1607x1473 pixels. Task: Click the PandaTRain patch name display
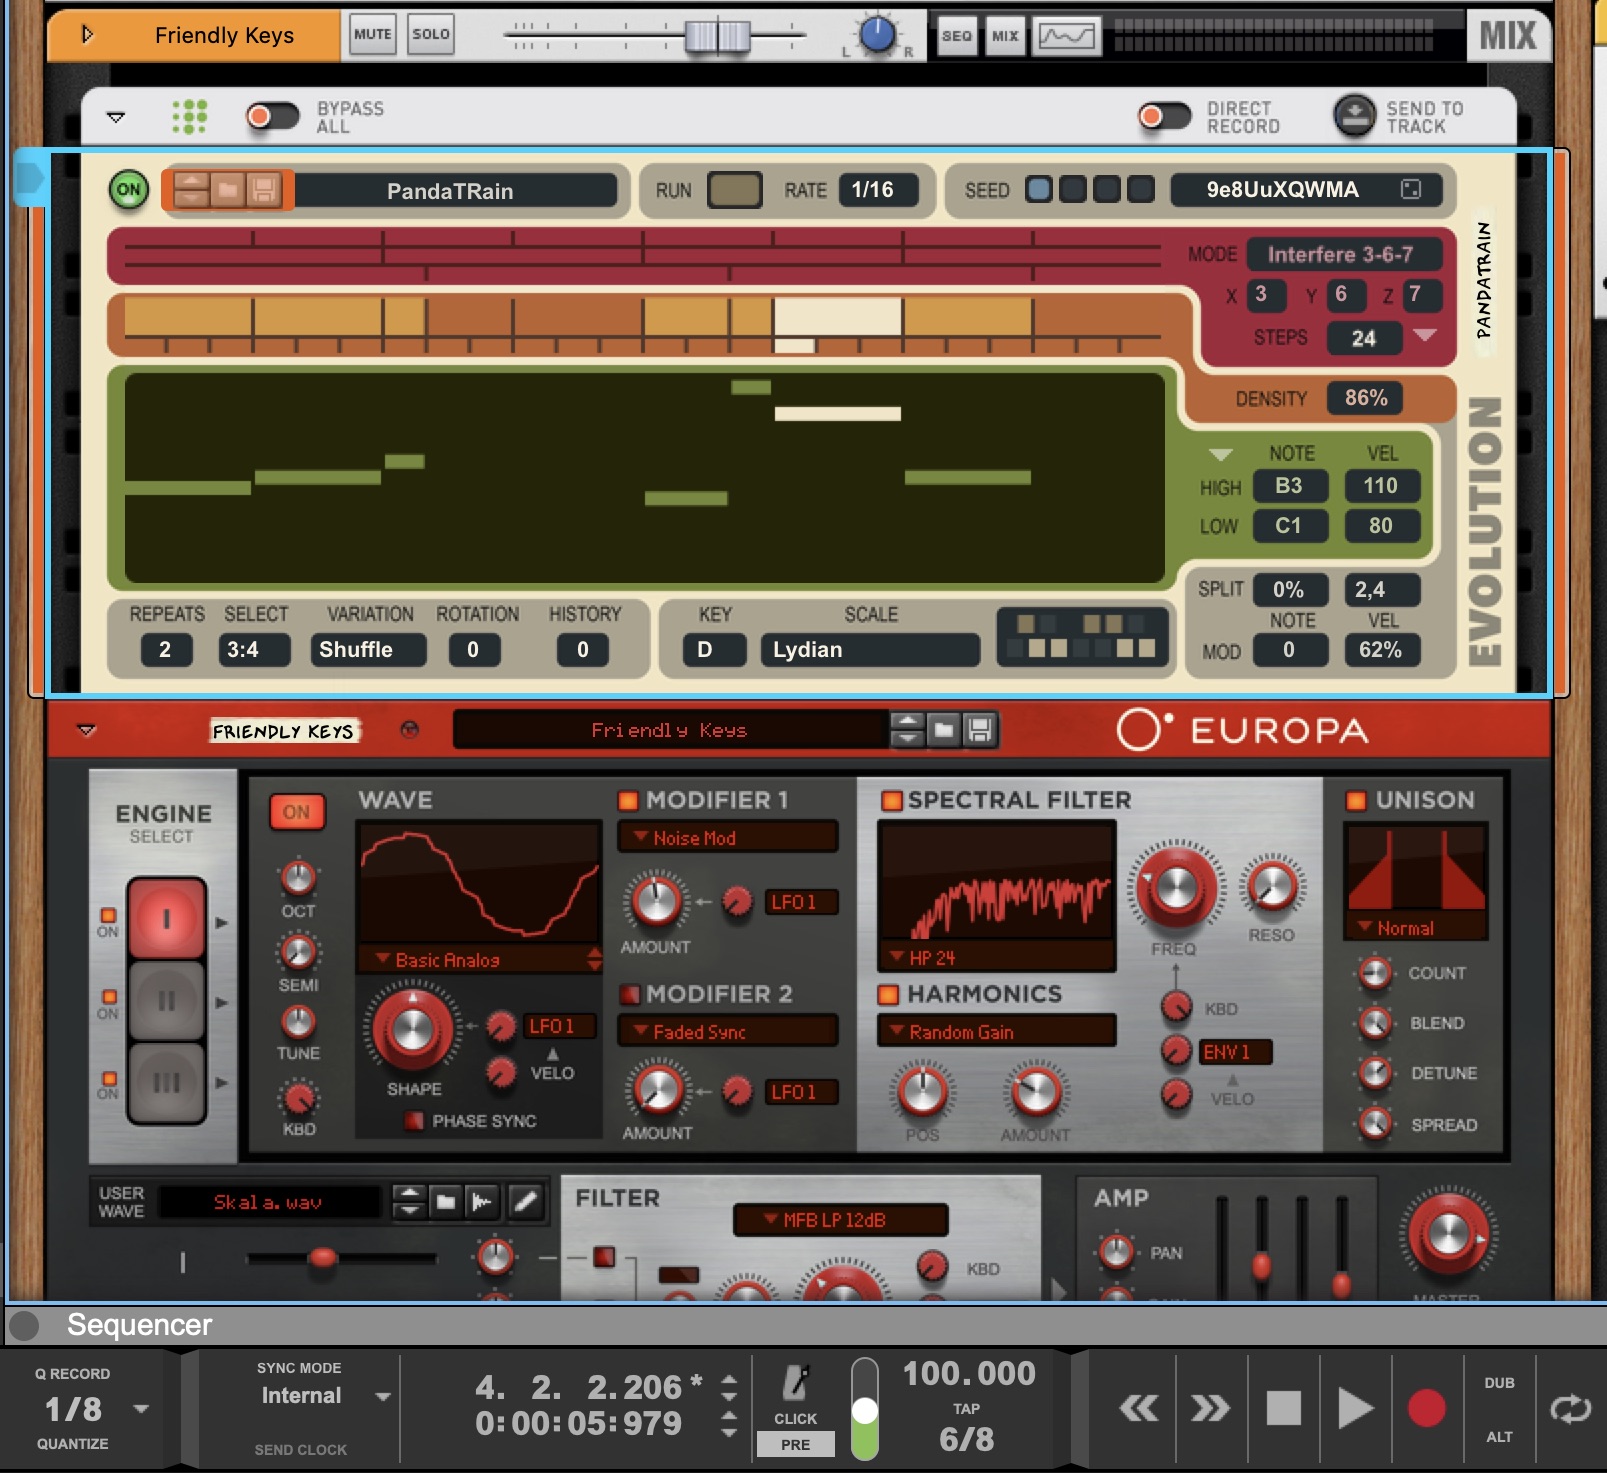[x=455, y=190]
